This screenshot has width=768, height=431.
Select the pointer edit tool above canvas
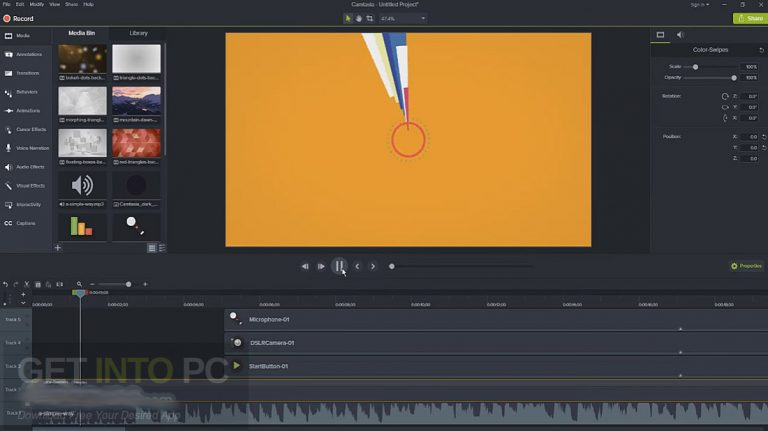(x=348, y=19)
